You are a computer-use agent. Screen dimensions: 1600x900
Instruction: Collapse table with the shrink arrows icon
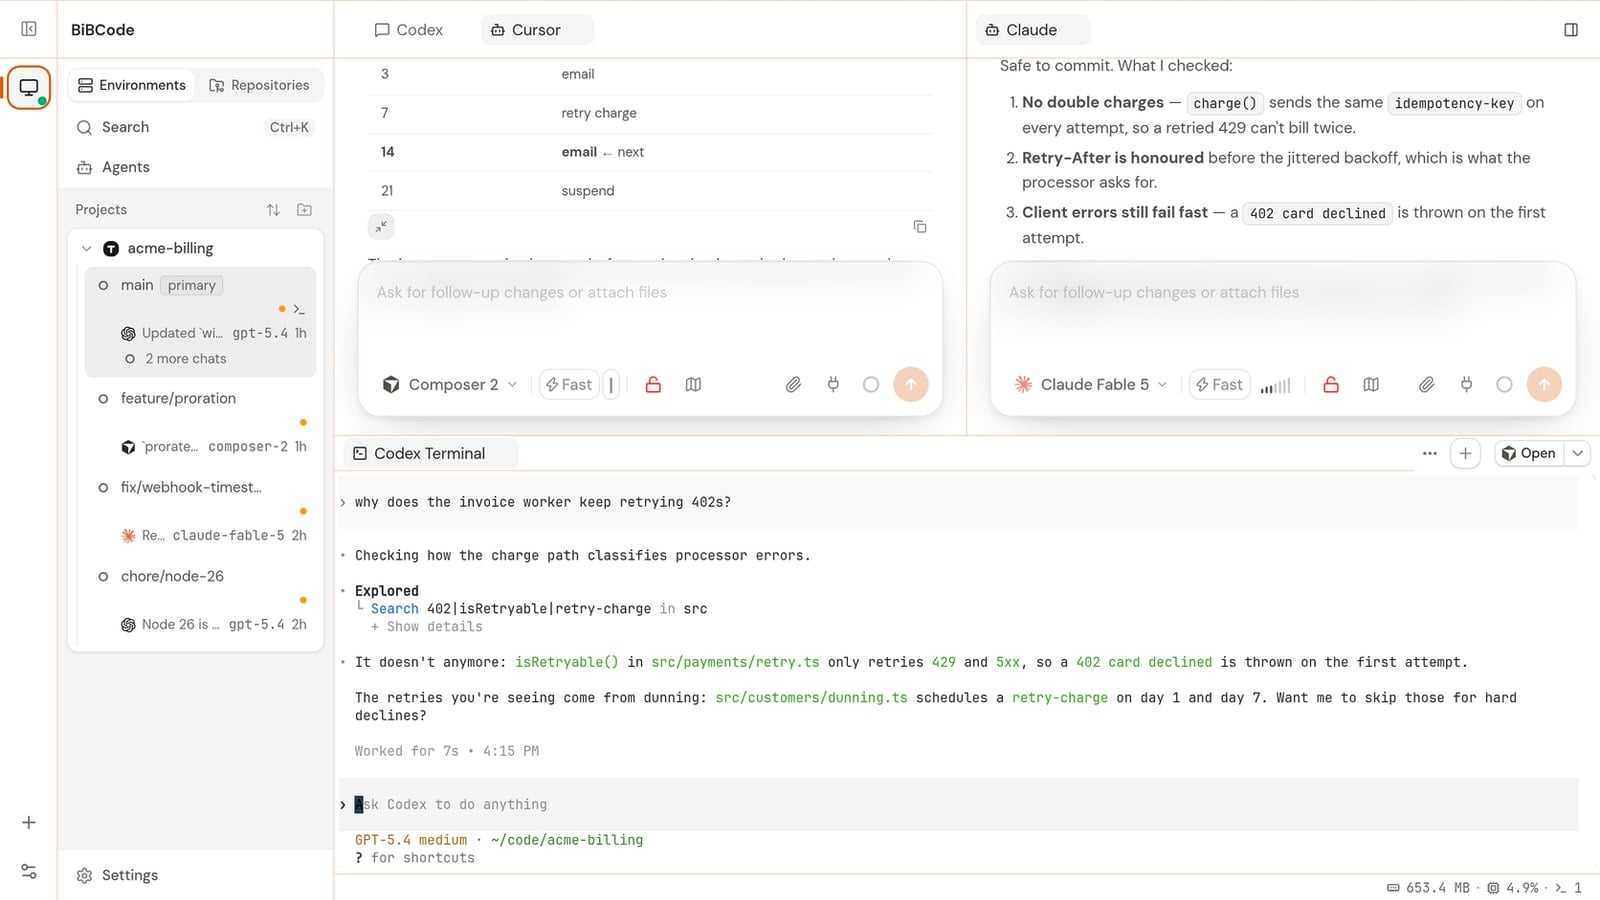381,227
